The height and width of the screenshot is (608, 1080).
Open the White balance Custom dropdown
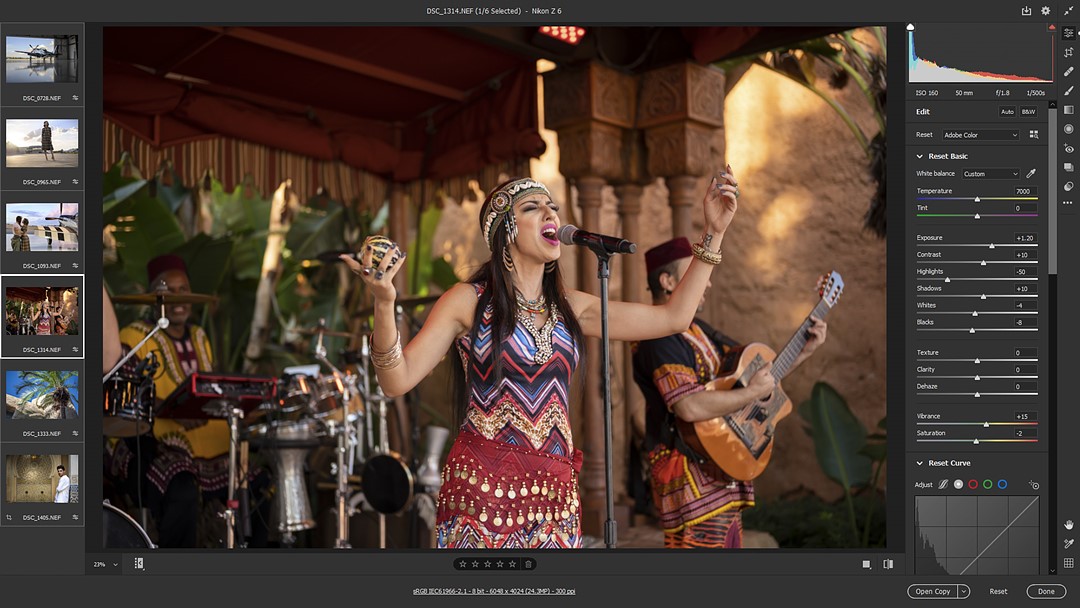coord(990,174)
